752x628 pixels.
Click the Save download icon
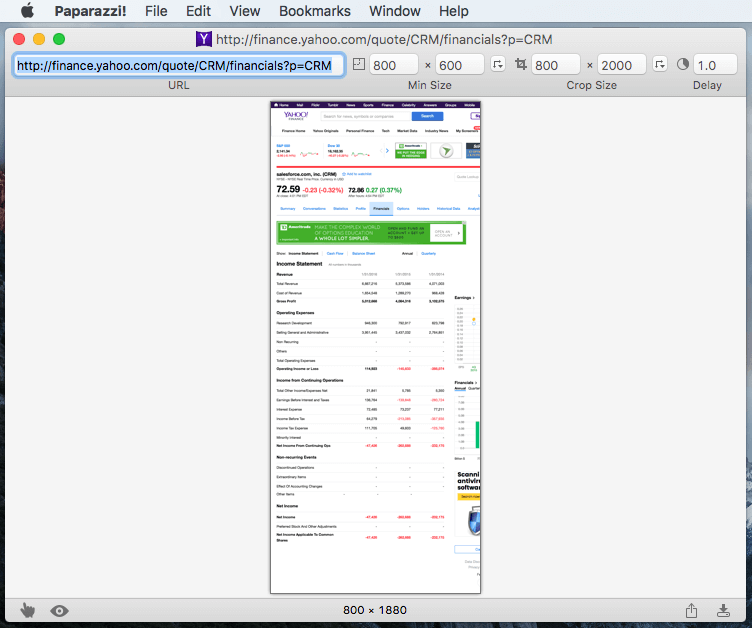(x=723, y=610)
